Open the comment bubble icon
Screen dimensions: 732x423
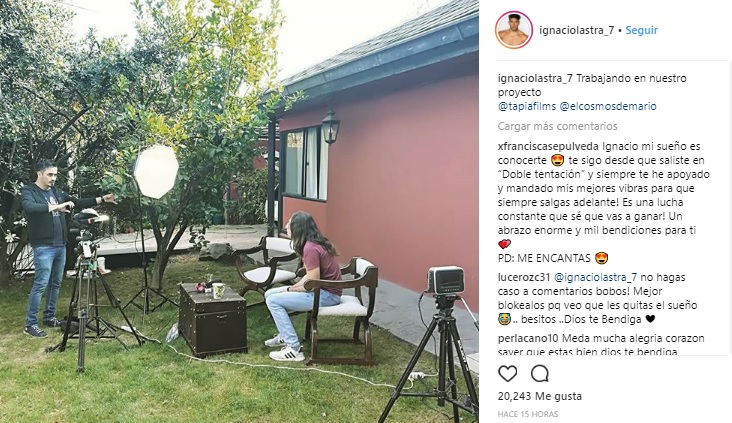click(540, 374)
